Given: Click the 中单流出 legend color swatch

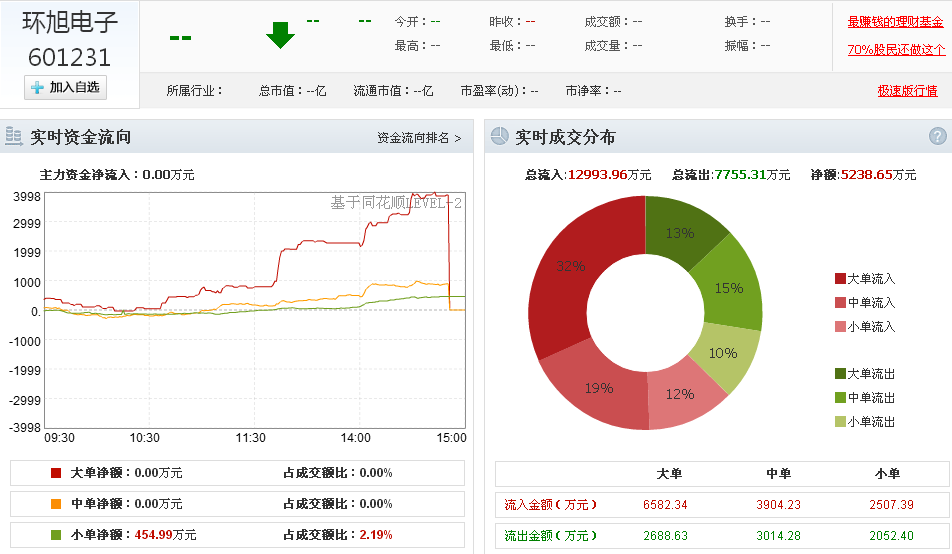Looking at the screenshot, I should pyautogui.click(x=840, y=398).
